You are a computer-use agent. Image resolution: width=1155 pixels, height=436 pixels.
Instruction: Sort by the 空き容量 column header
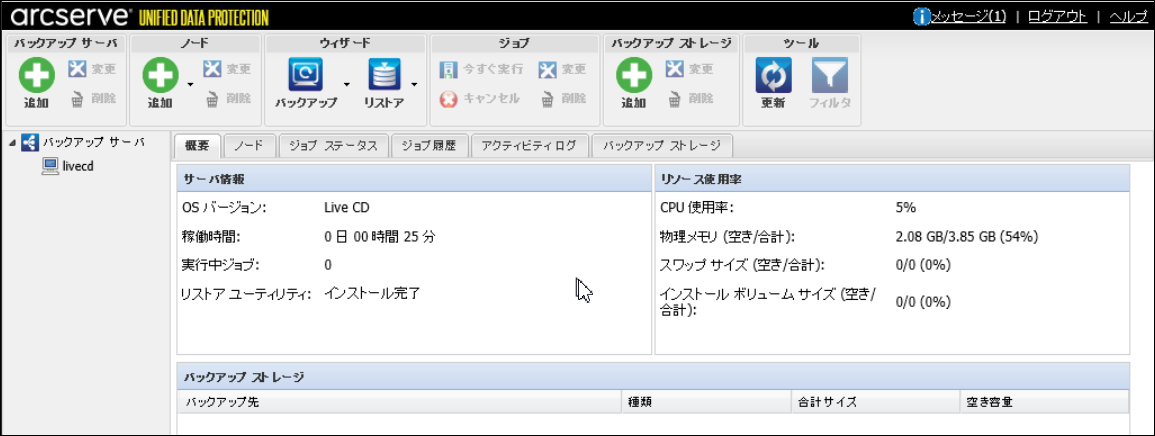click(x=1045, y=402)
